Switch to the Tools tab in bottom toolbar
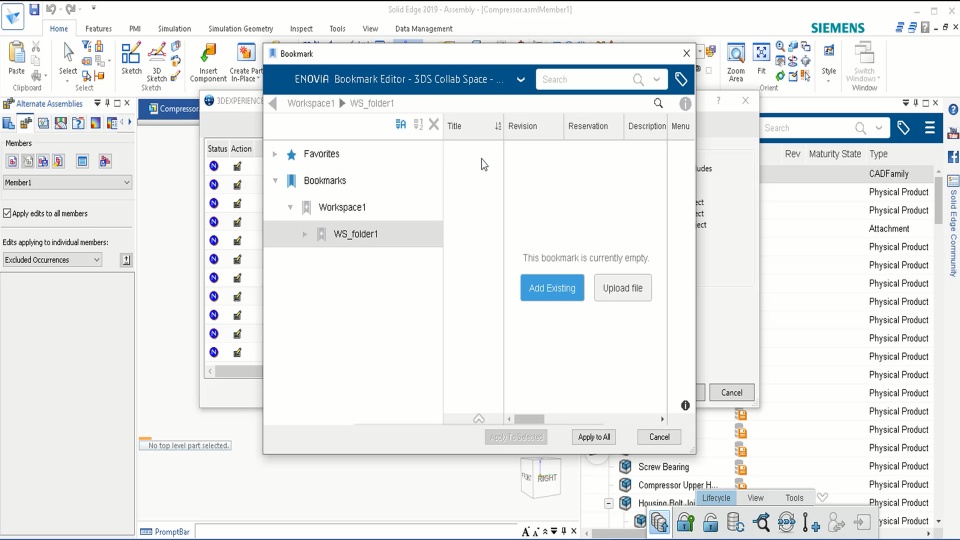Screen dimensions: 960x540 794,498
